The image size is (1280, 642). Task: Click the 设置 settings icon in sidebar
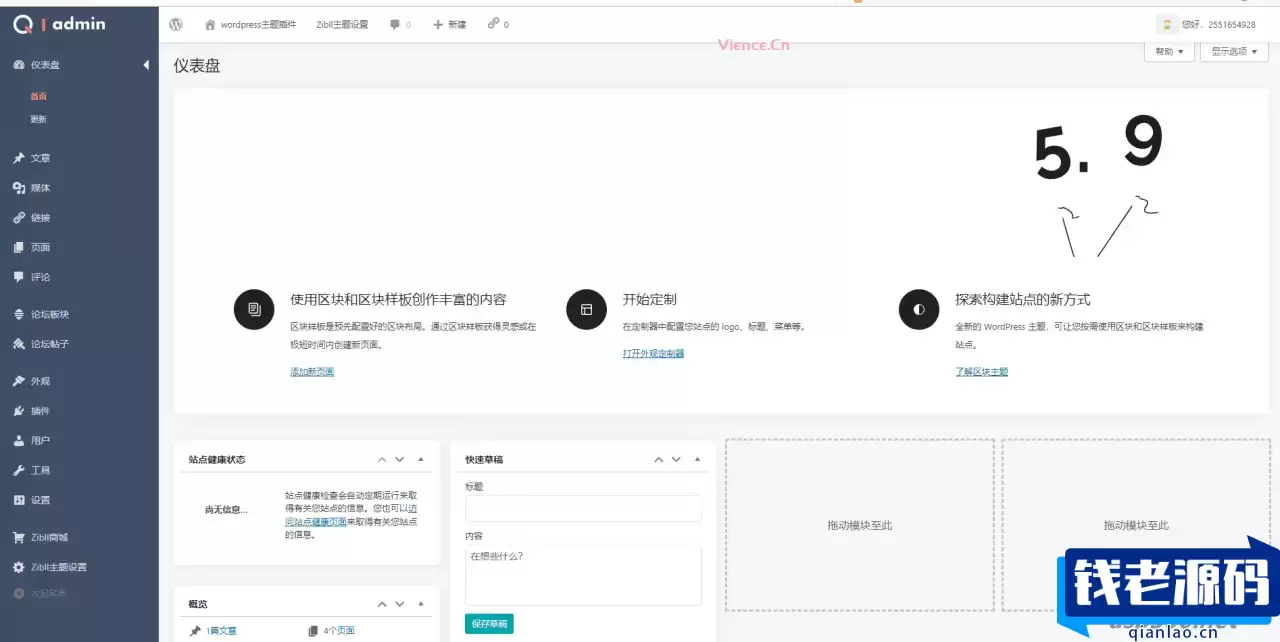[x=19, y=500]
